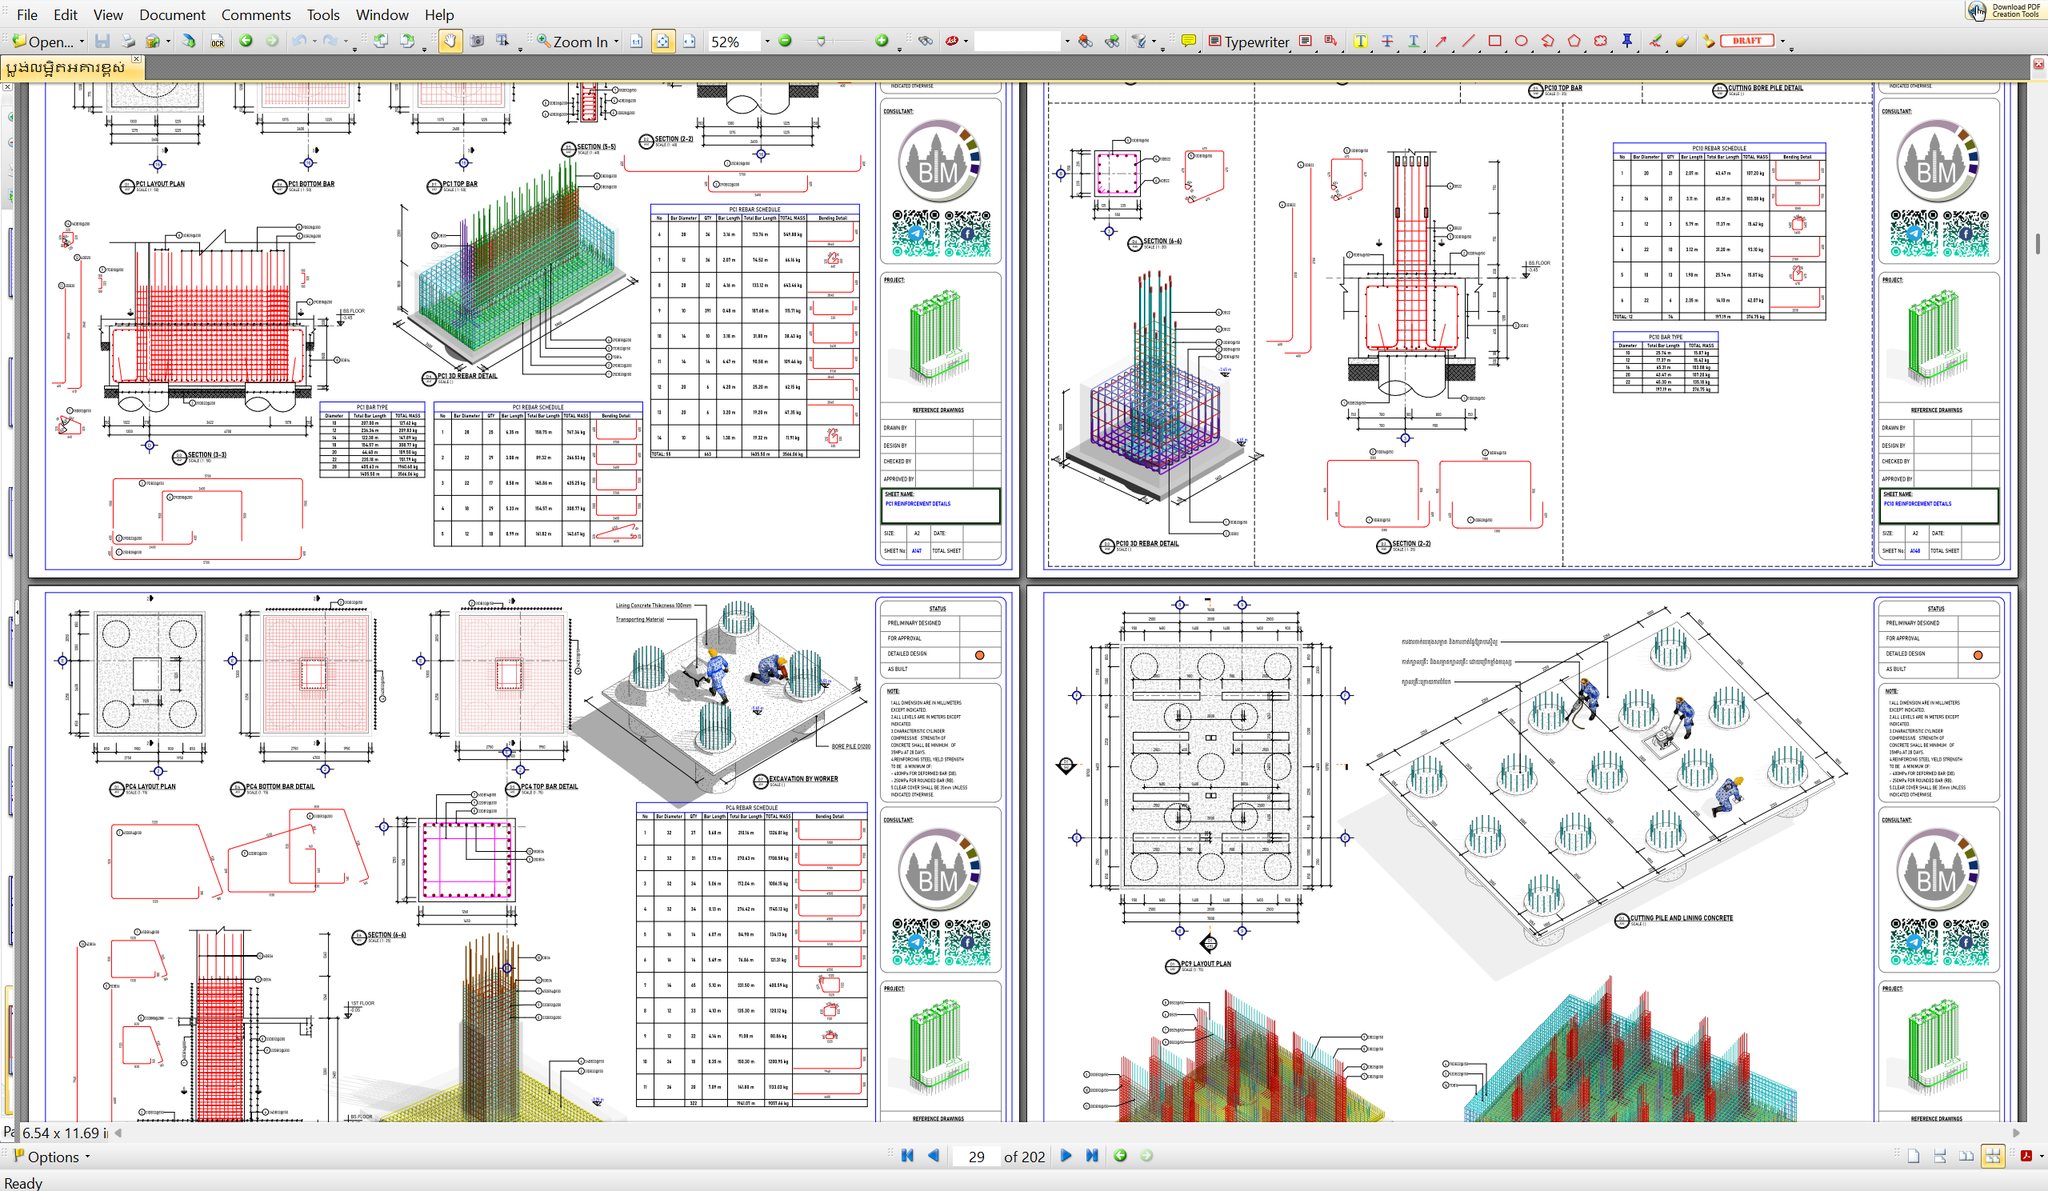Click the red Zoom Out minus button
This screenshot has height=1191, width=2048.
785,41
